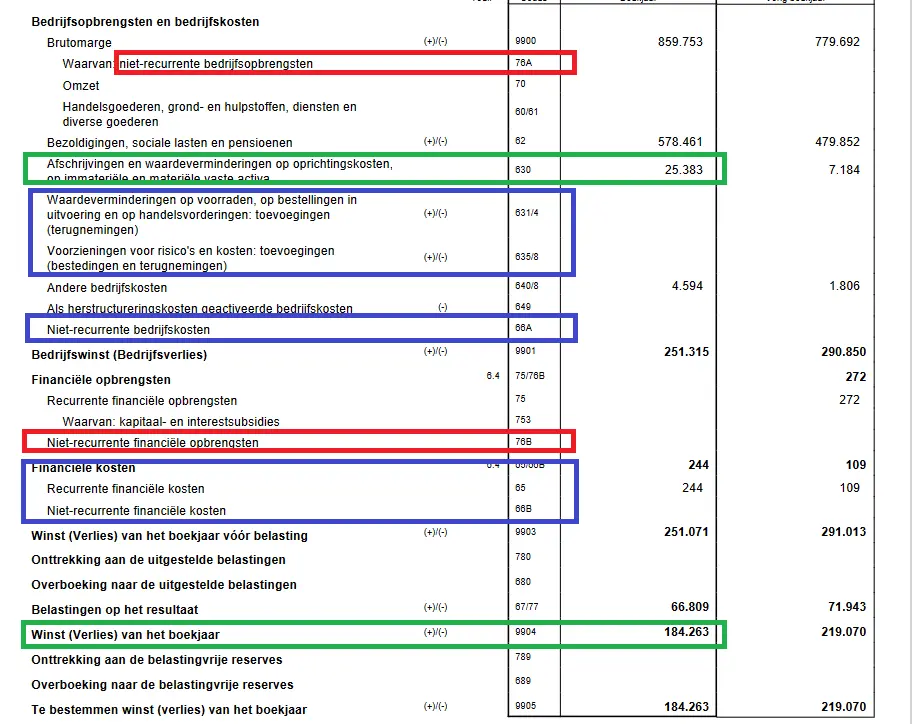Select the Bezoldigingen value 578.461
Screen dimensions: 912x724
click(x=674, y=143)
